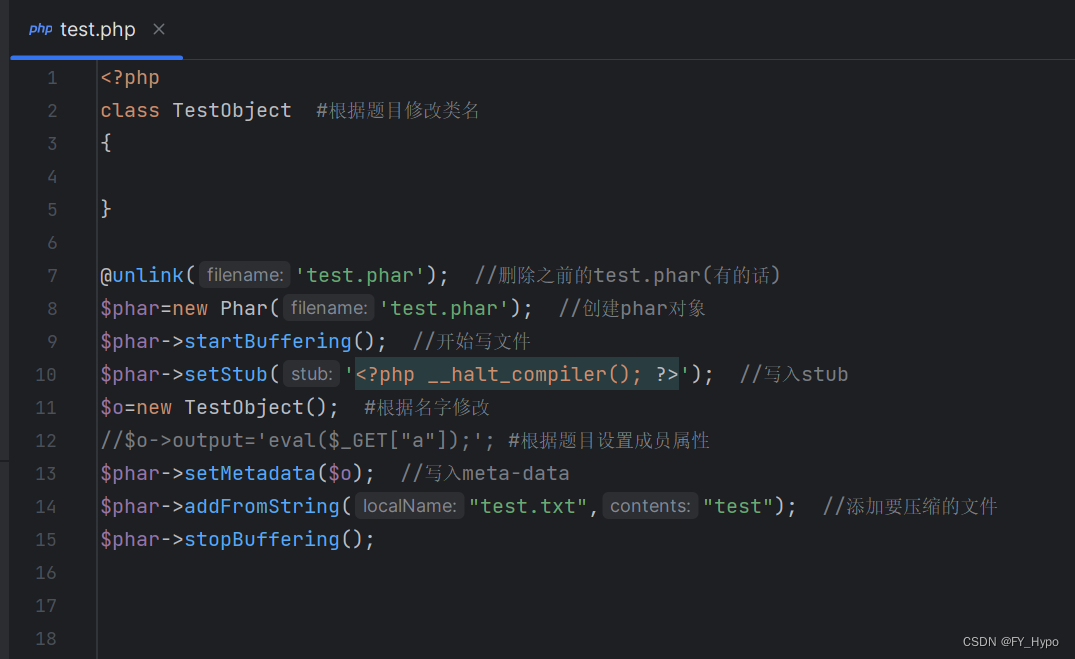Click the contents: parameter hint
Image resolution: width=1075 pixels, height=659 pixels.
coord(650,506)
